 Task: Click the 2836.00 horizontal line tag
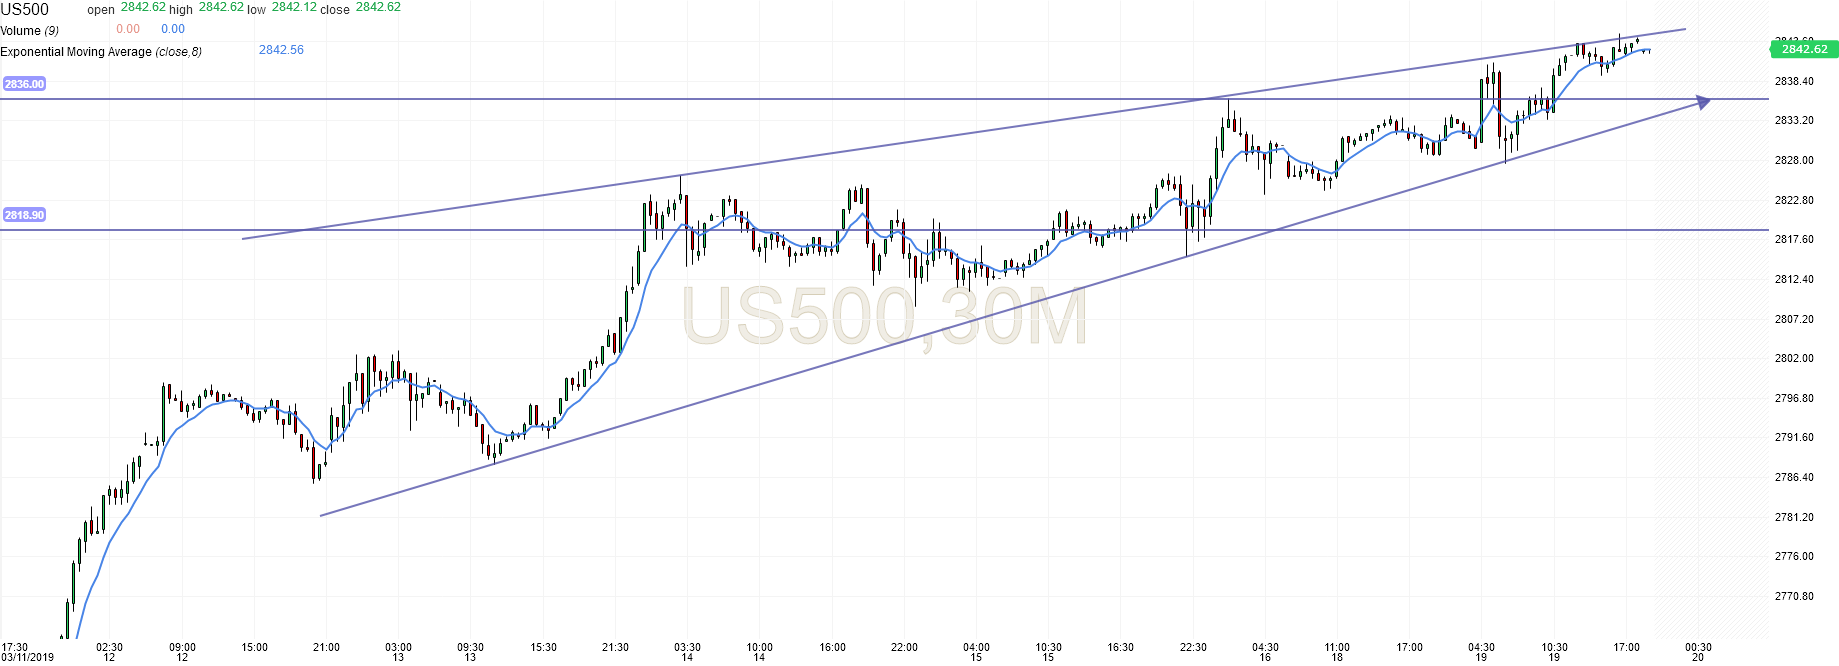pyautogui.click(x=24, y=84)
